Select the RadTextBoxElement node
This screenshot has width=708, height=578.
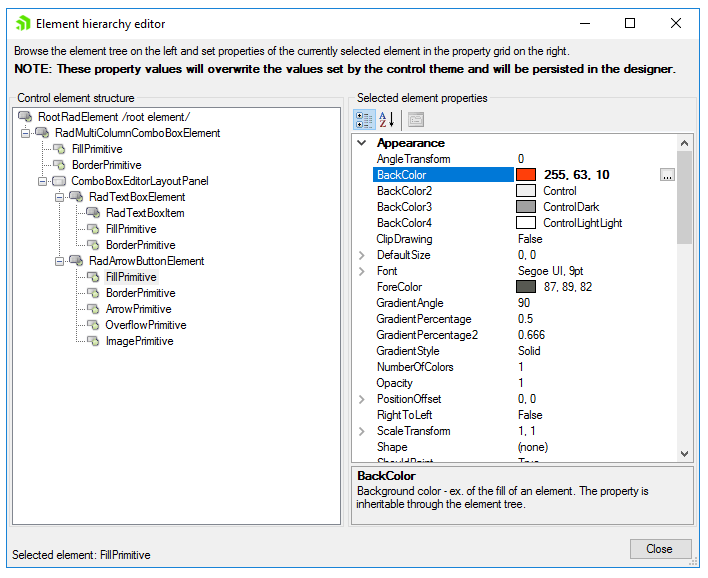137,197
